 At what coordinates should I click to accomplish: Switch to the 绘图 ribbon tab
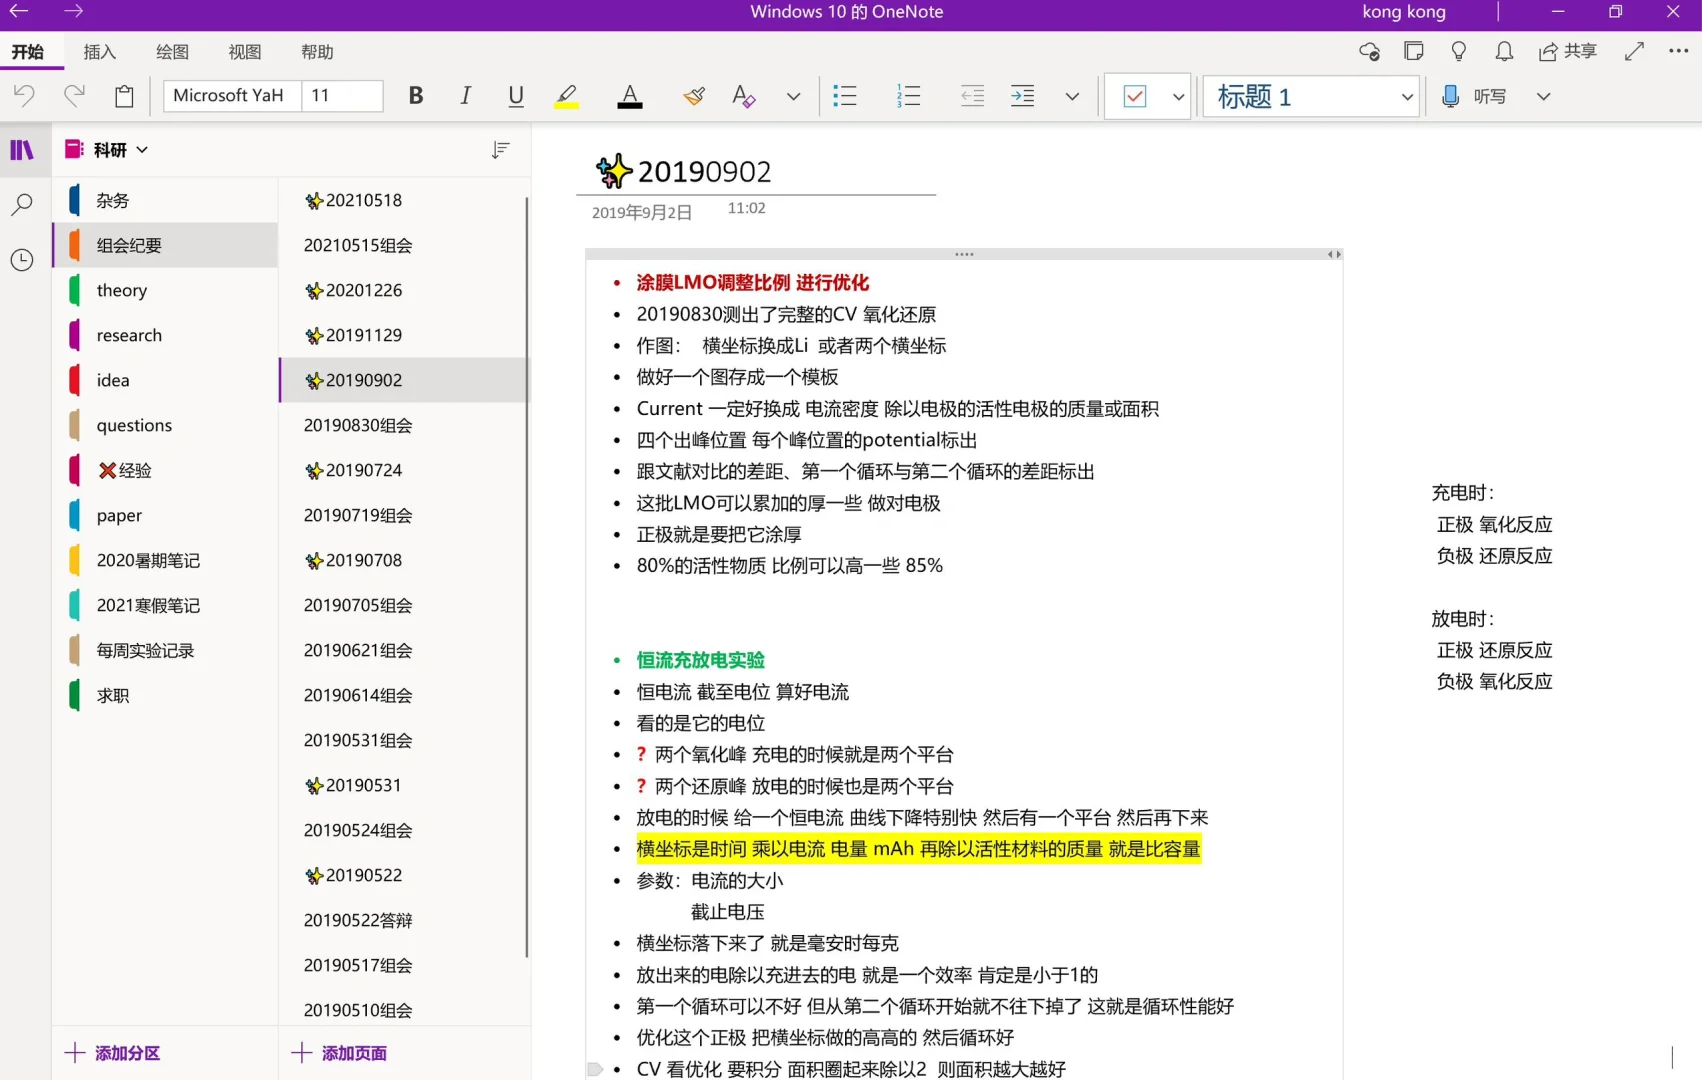pos(171,52)
